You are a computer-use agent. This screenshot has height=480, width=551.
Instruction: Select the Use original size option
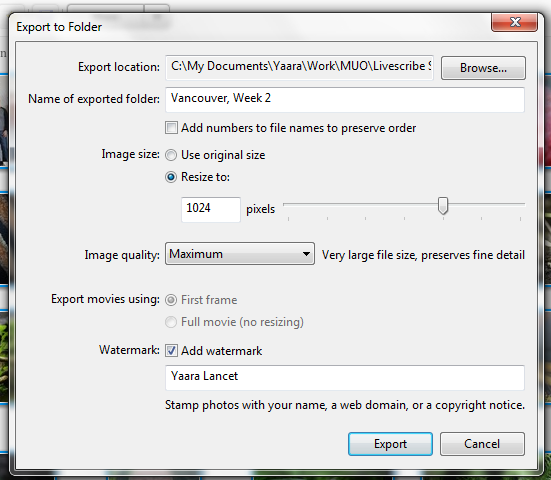[171, 155]
